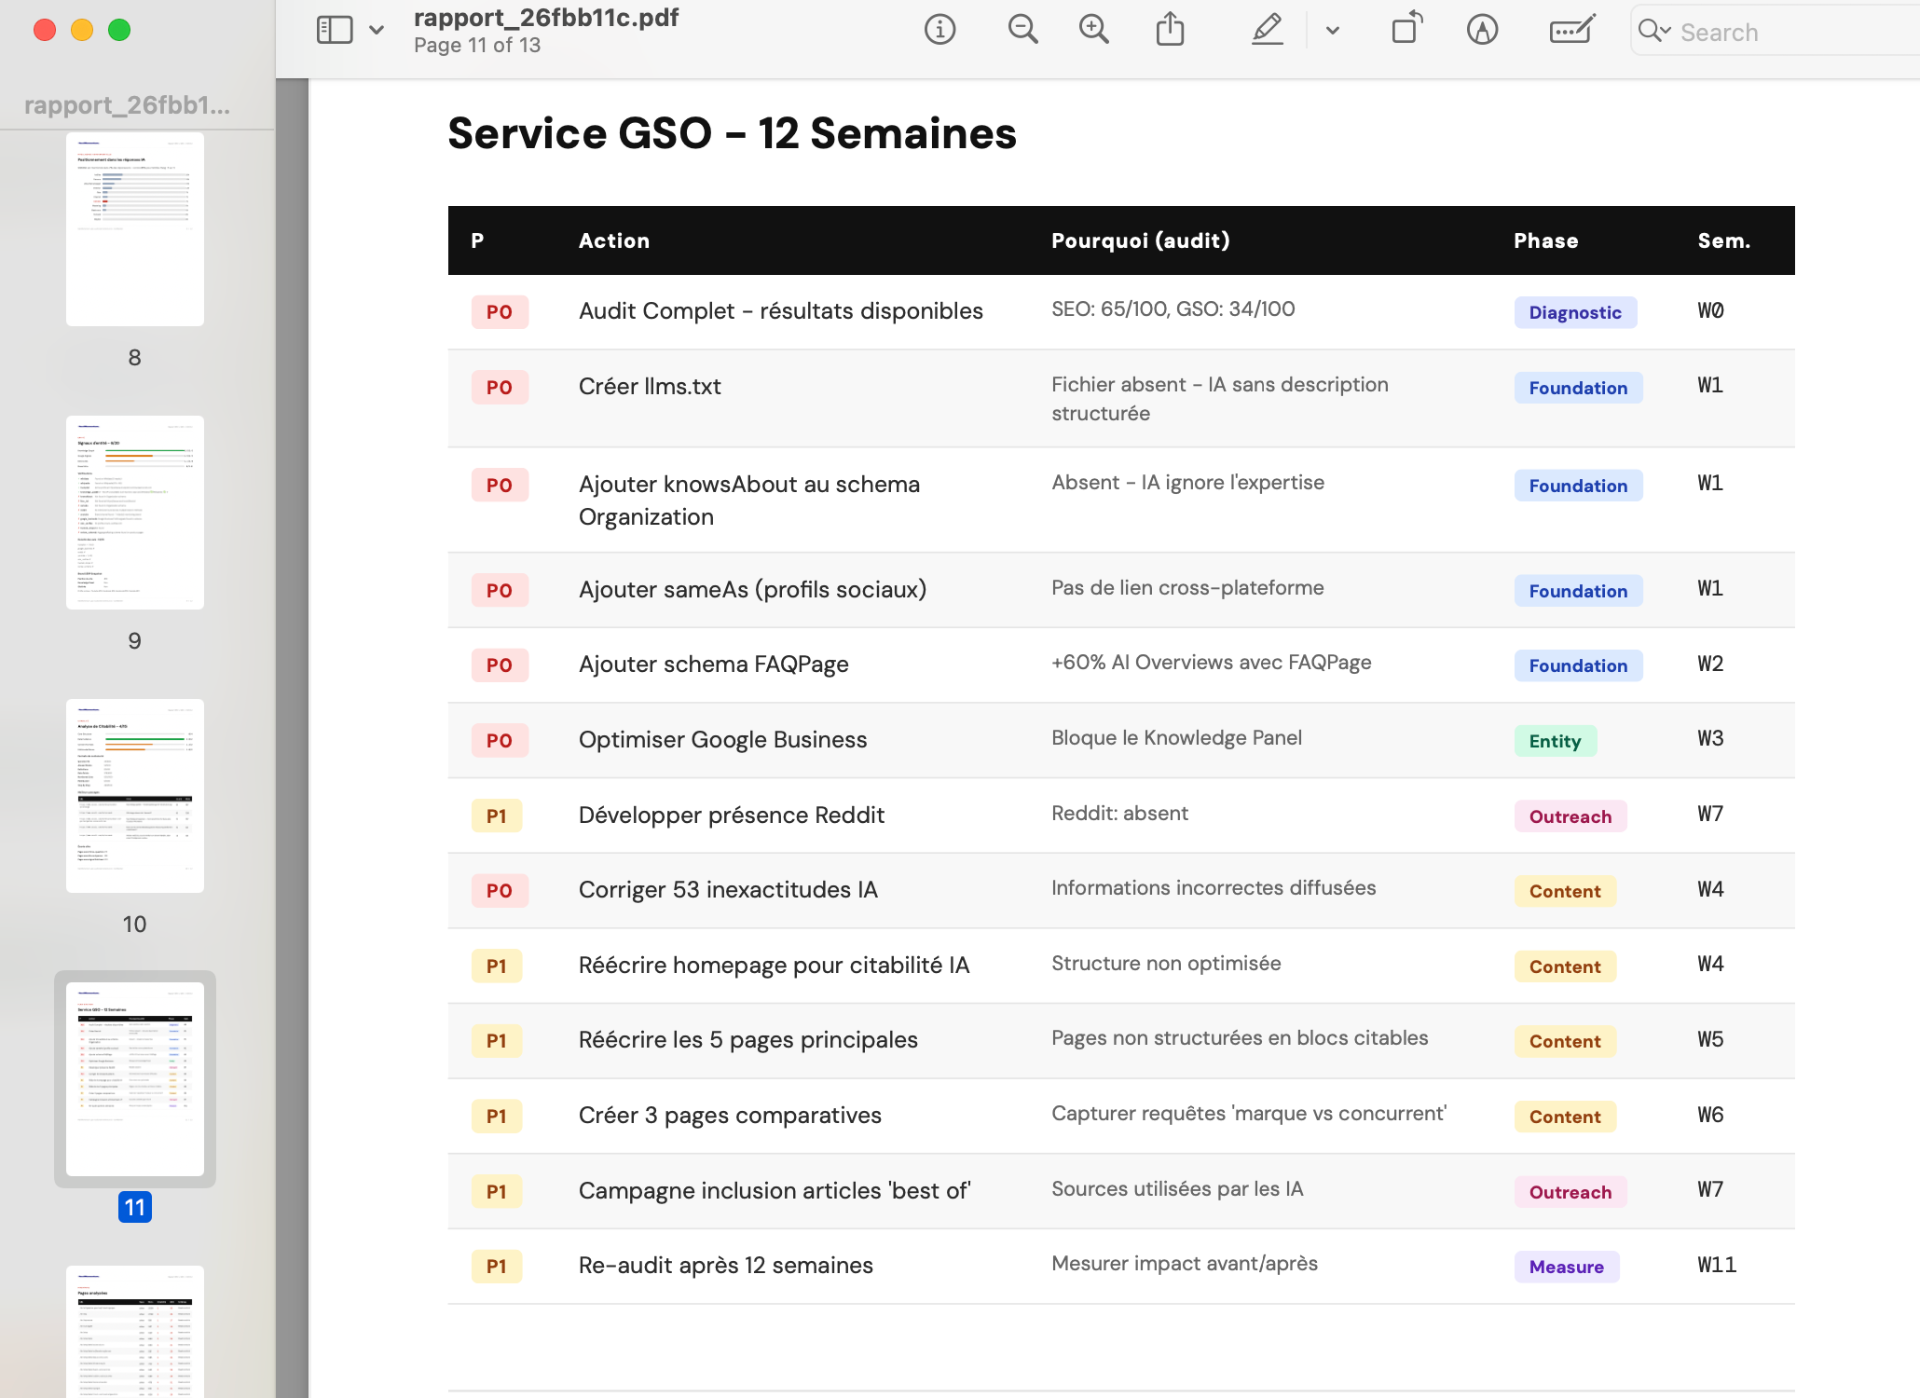Rotate the page left
The height and width of the screenshot is (1398, 1920).
[x=1407, y=28]
